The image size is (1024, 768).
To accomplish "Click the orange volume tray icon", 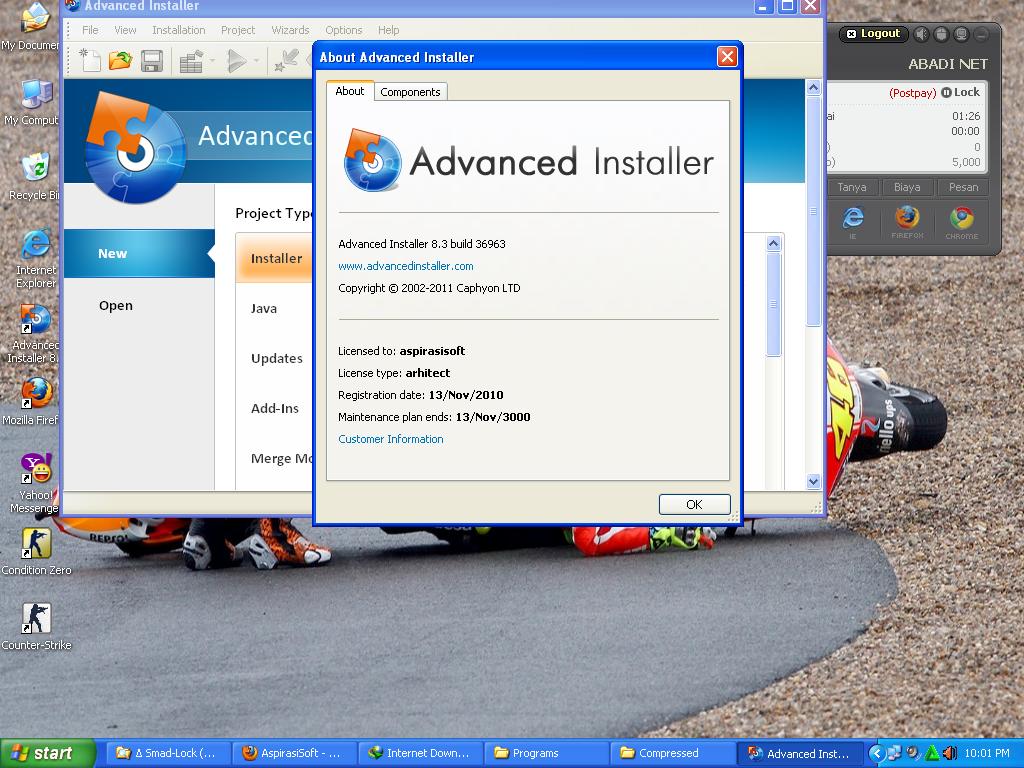I will (950, 753).
